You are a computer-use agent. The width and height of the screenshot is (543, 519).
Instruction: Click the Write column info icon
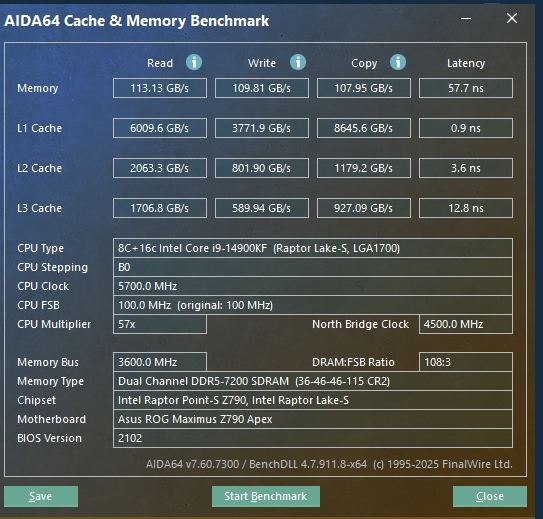coord(298,63)
